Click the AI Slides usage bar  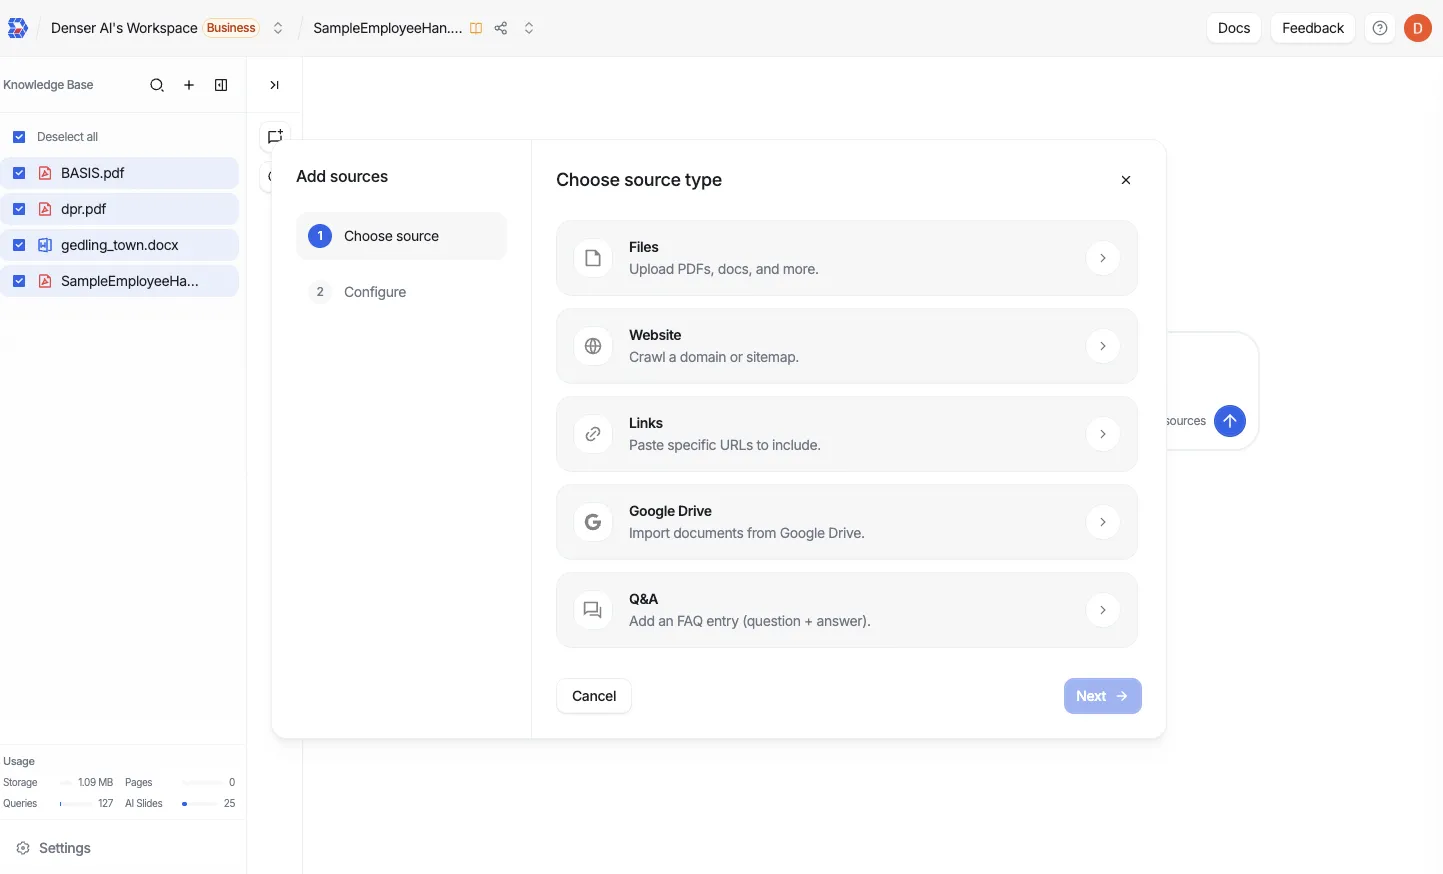[x=200, y=803]
